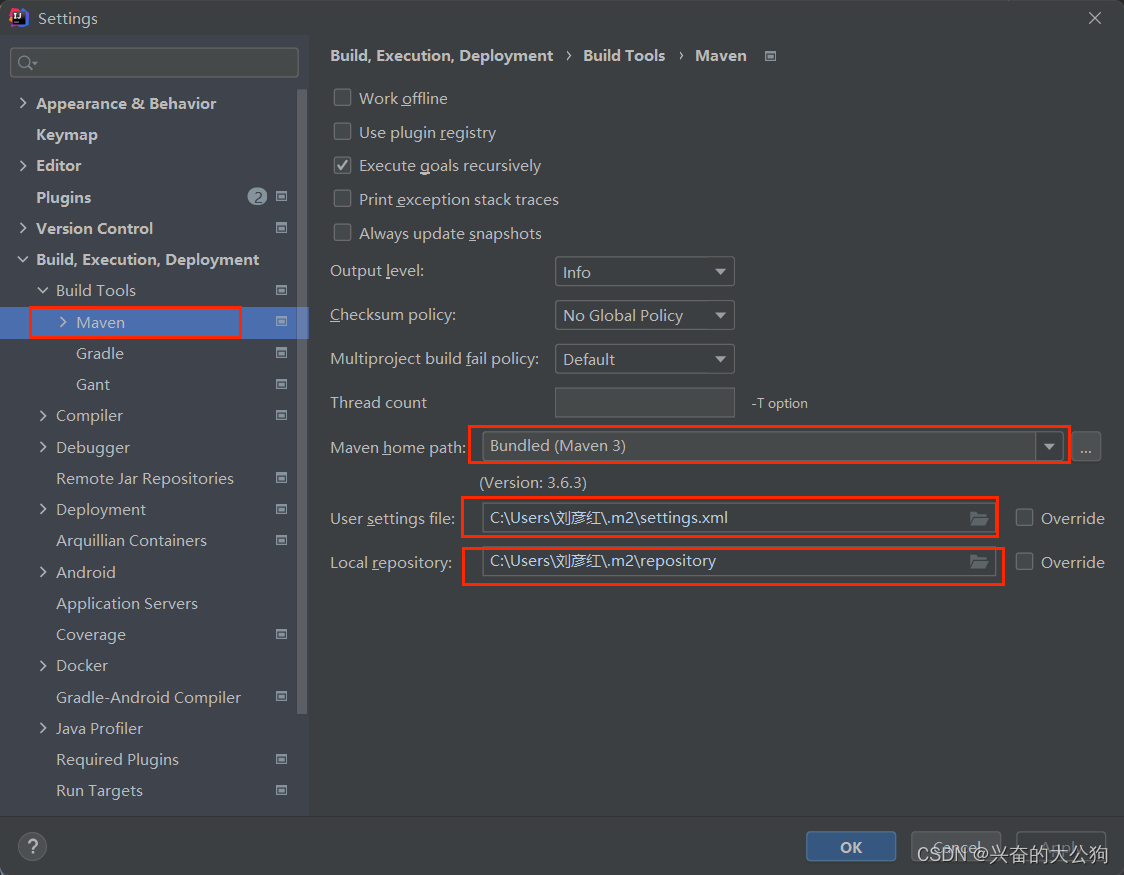
Task: Click project-settings icon on Gradle-Android Compiler row
Action: pyautogui.click(x=282, y=697)
